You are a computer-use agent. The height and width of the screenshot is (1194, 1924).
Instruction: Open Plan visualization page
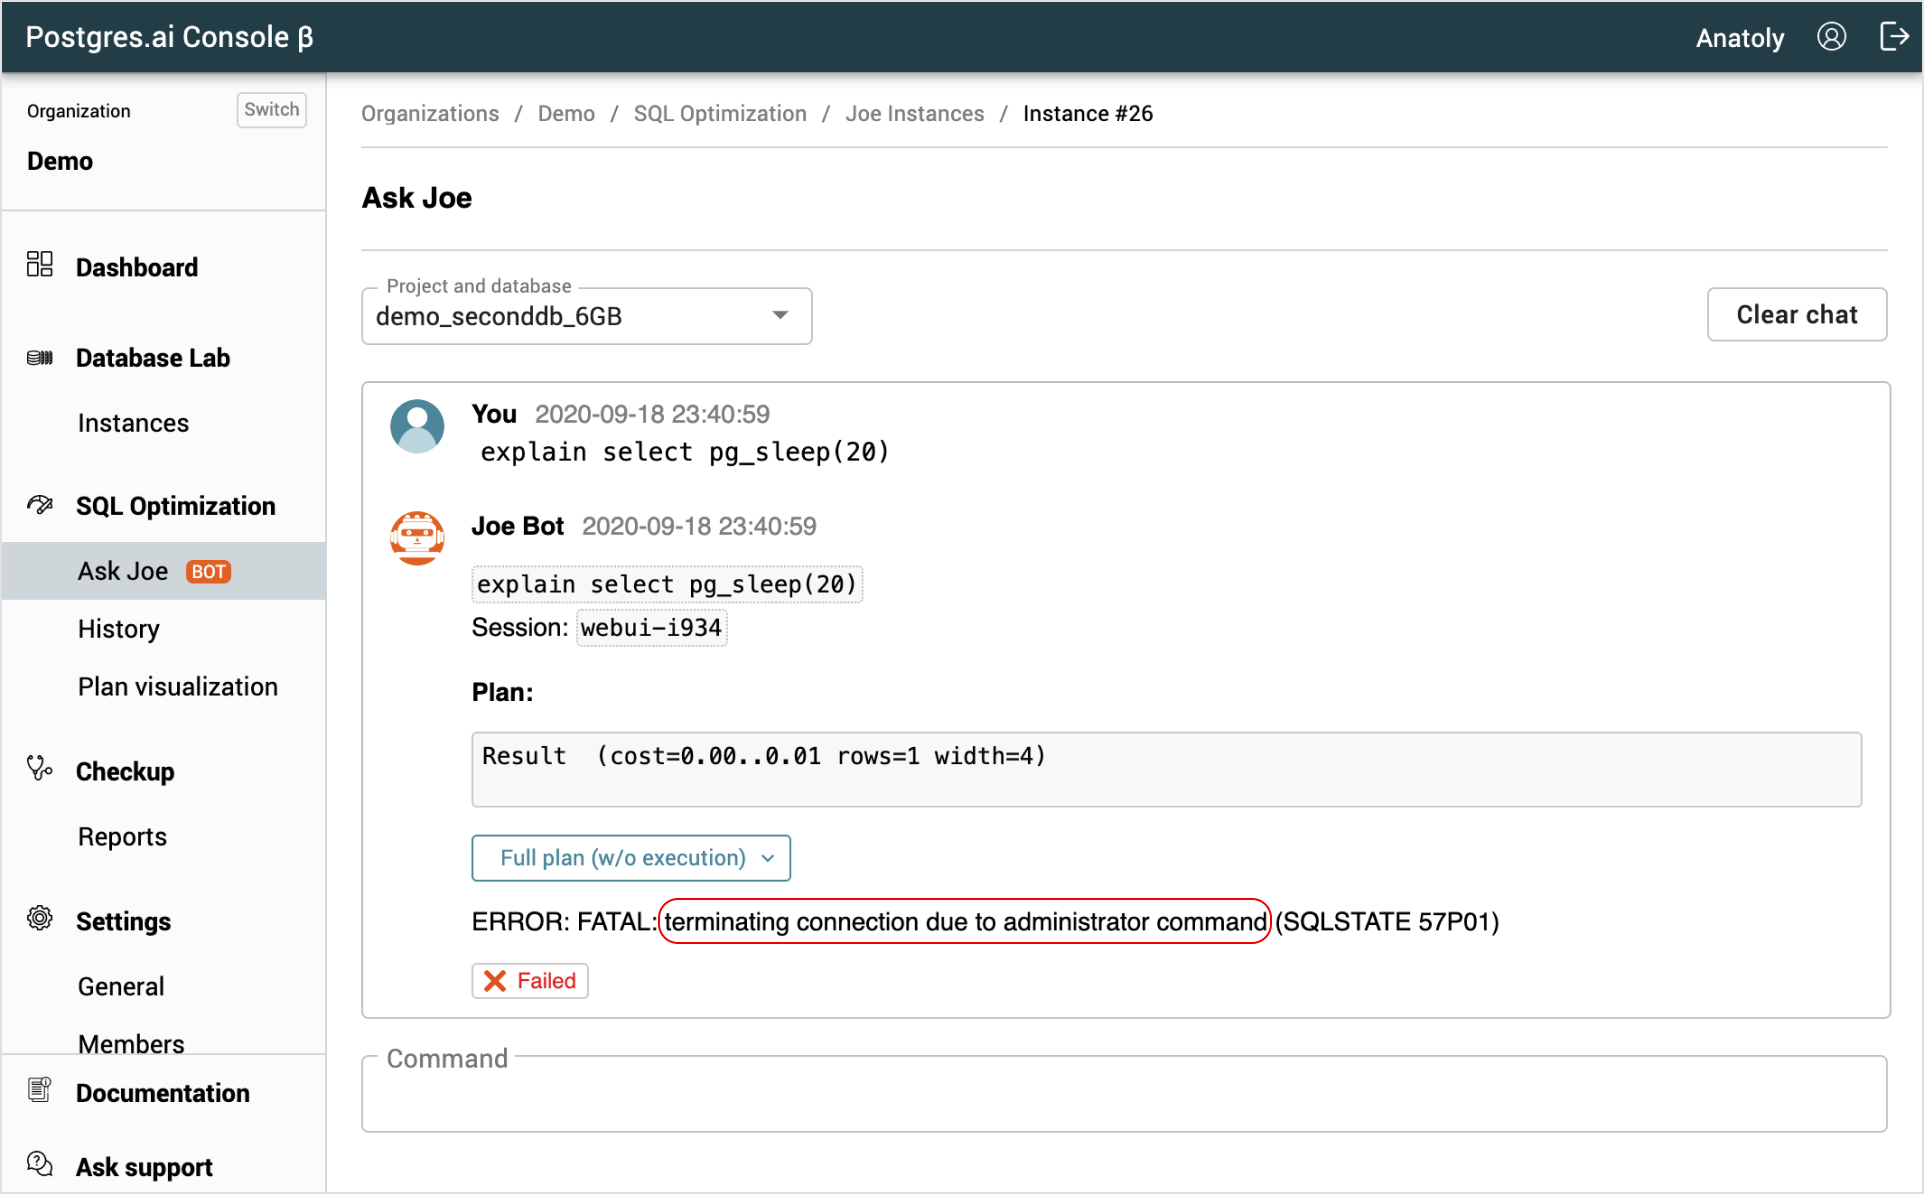click(178, 687)
